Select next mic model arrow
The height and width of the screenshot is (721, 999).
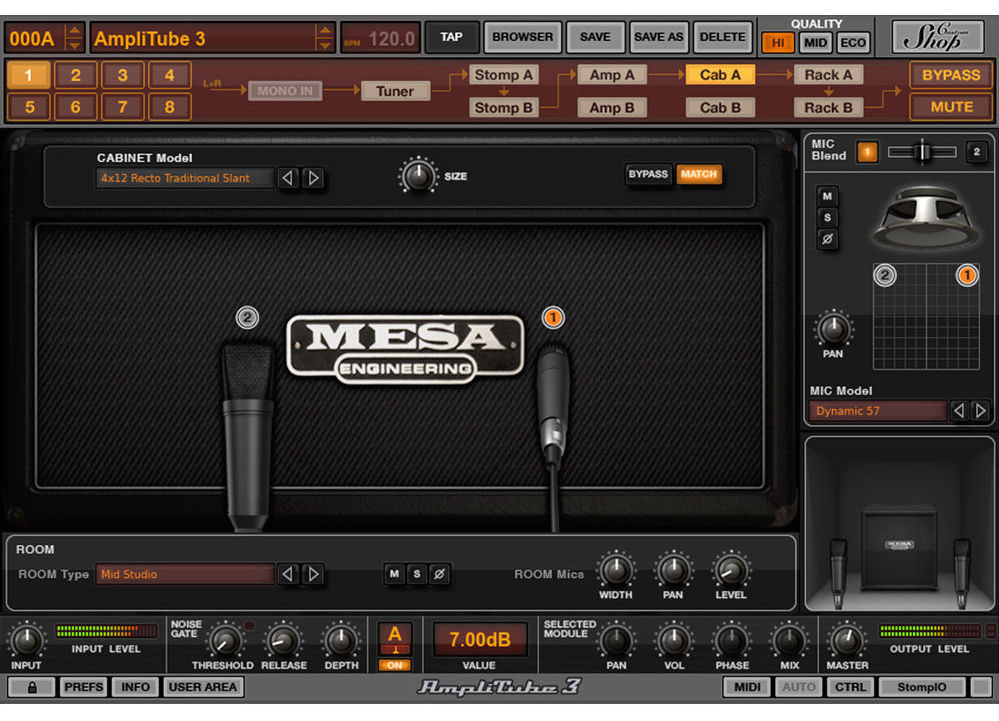tap(981, 411)
